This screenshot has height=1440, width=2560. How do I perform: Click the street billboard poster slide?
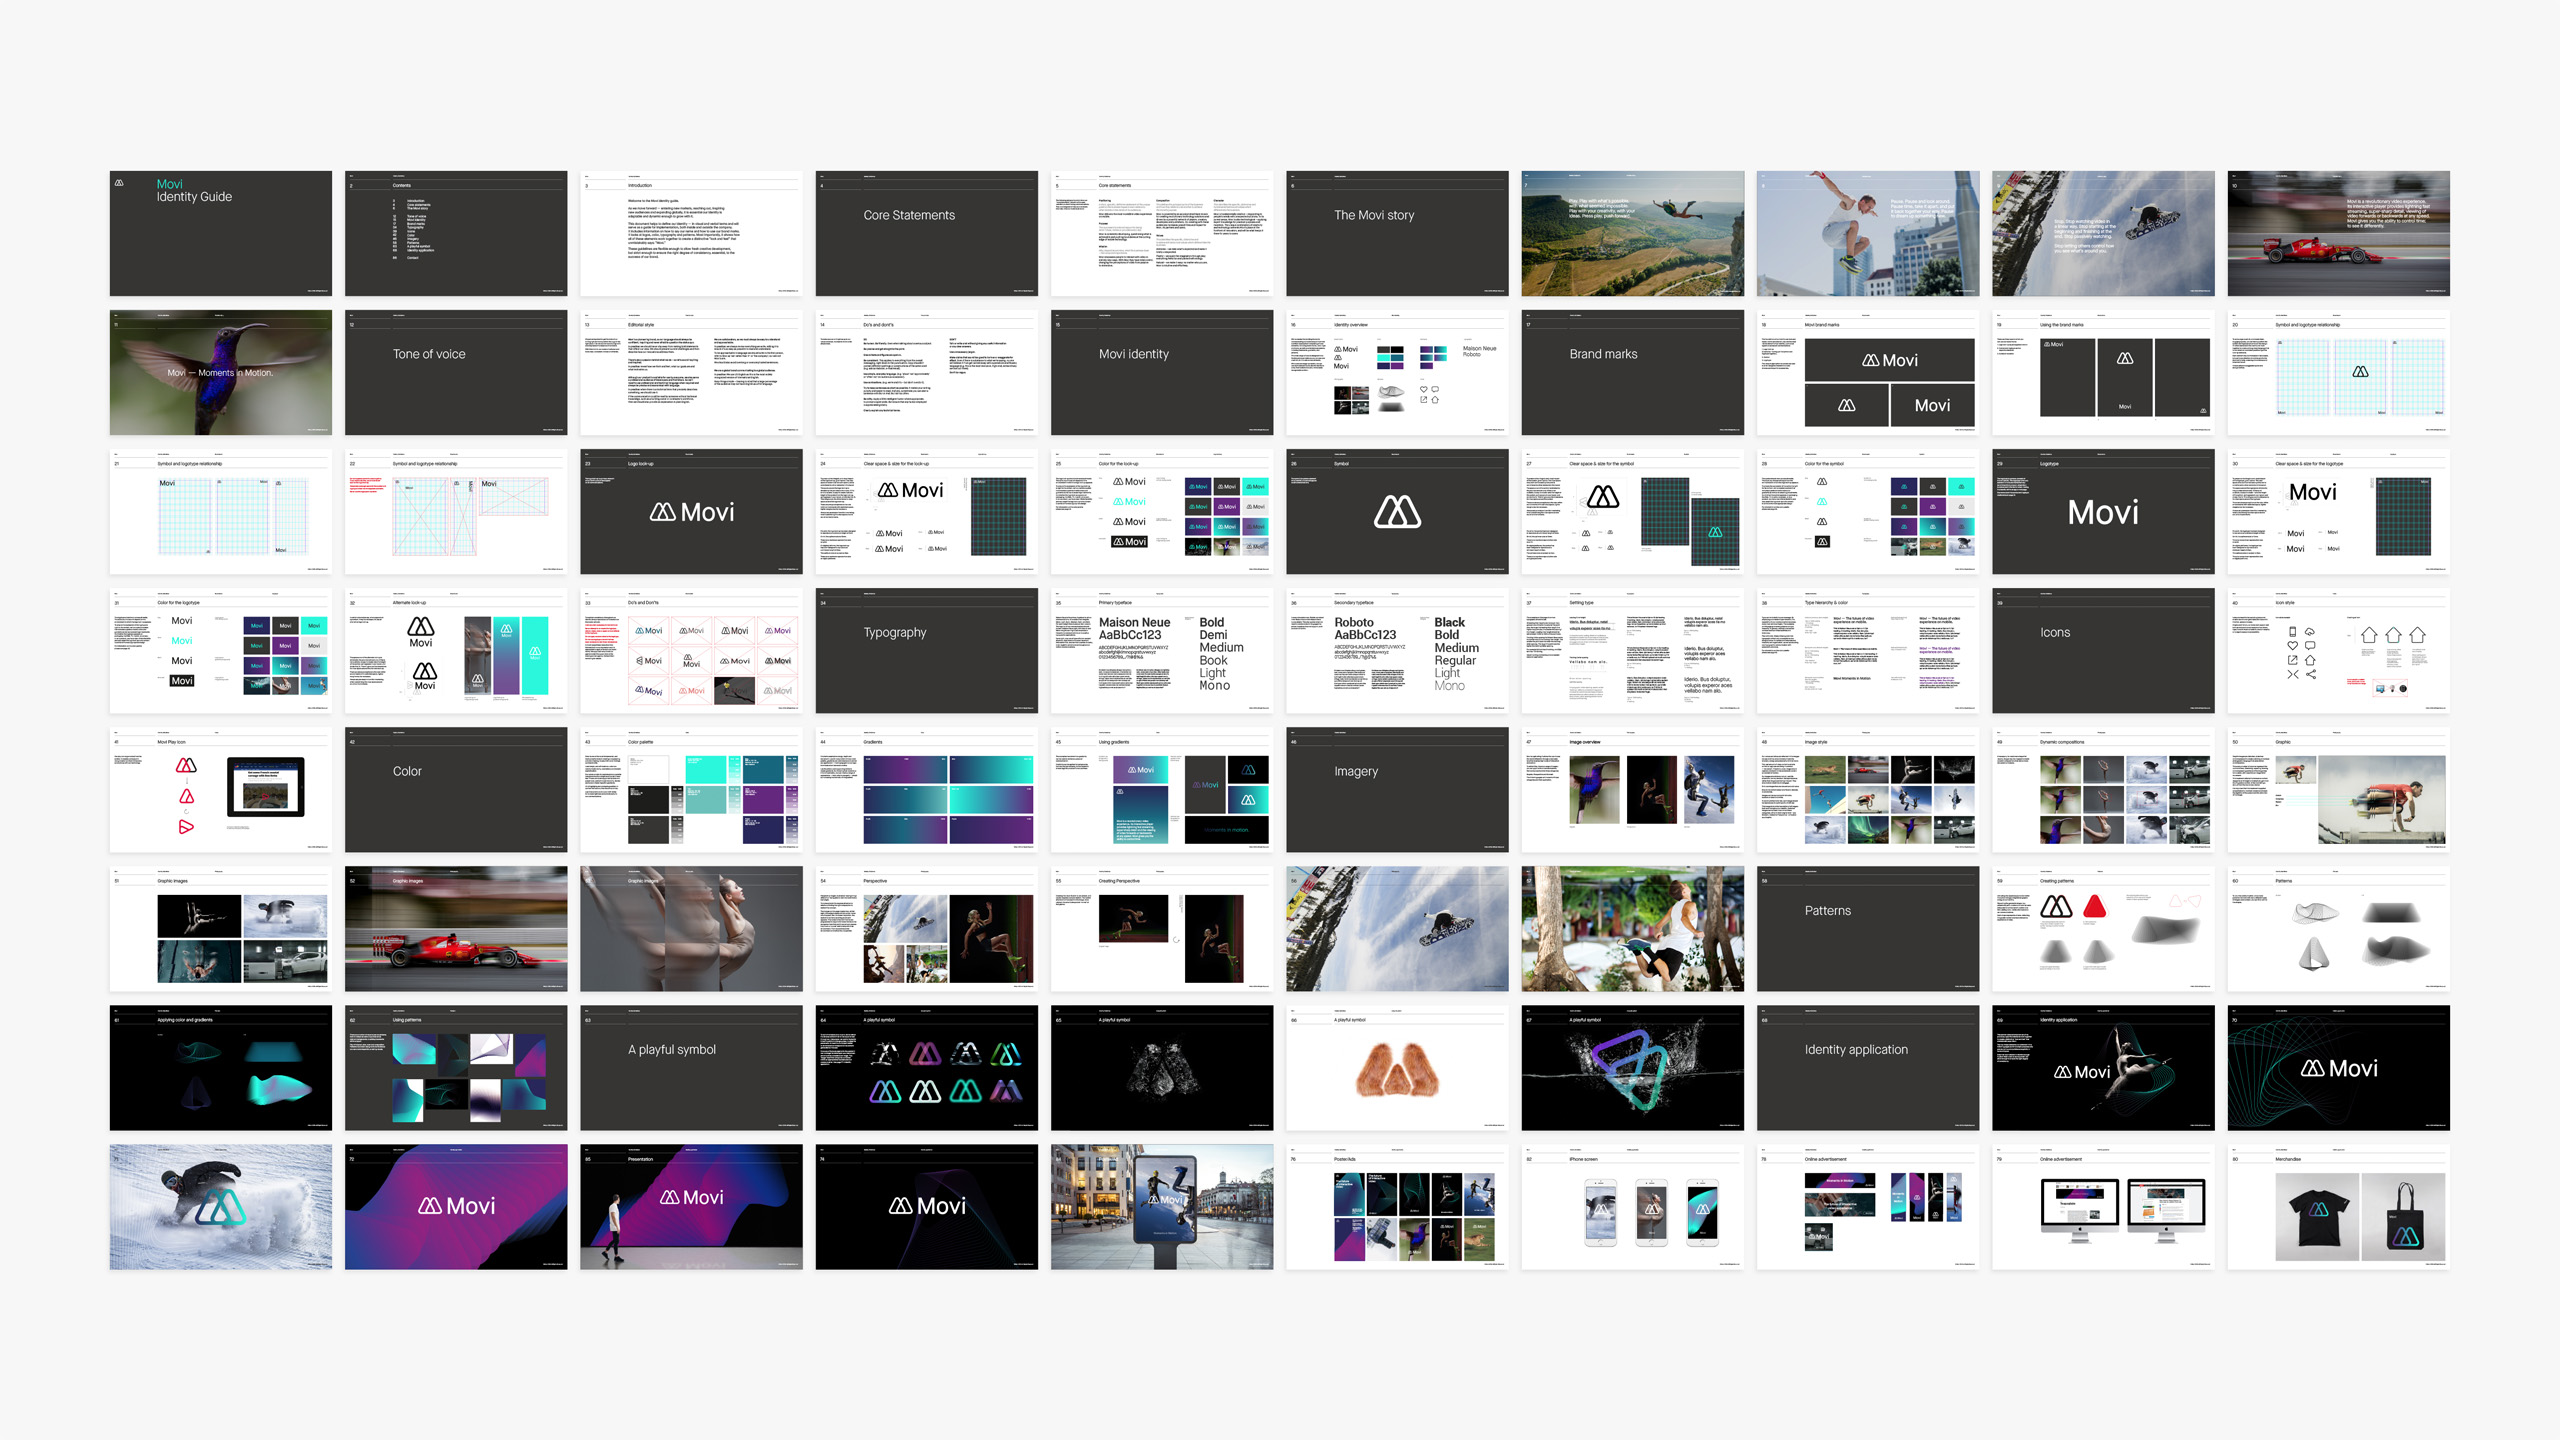point(1162,1206)
